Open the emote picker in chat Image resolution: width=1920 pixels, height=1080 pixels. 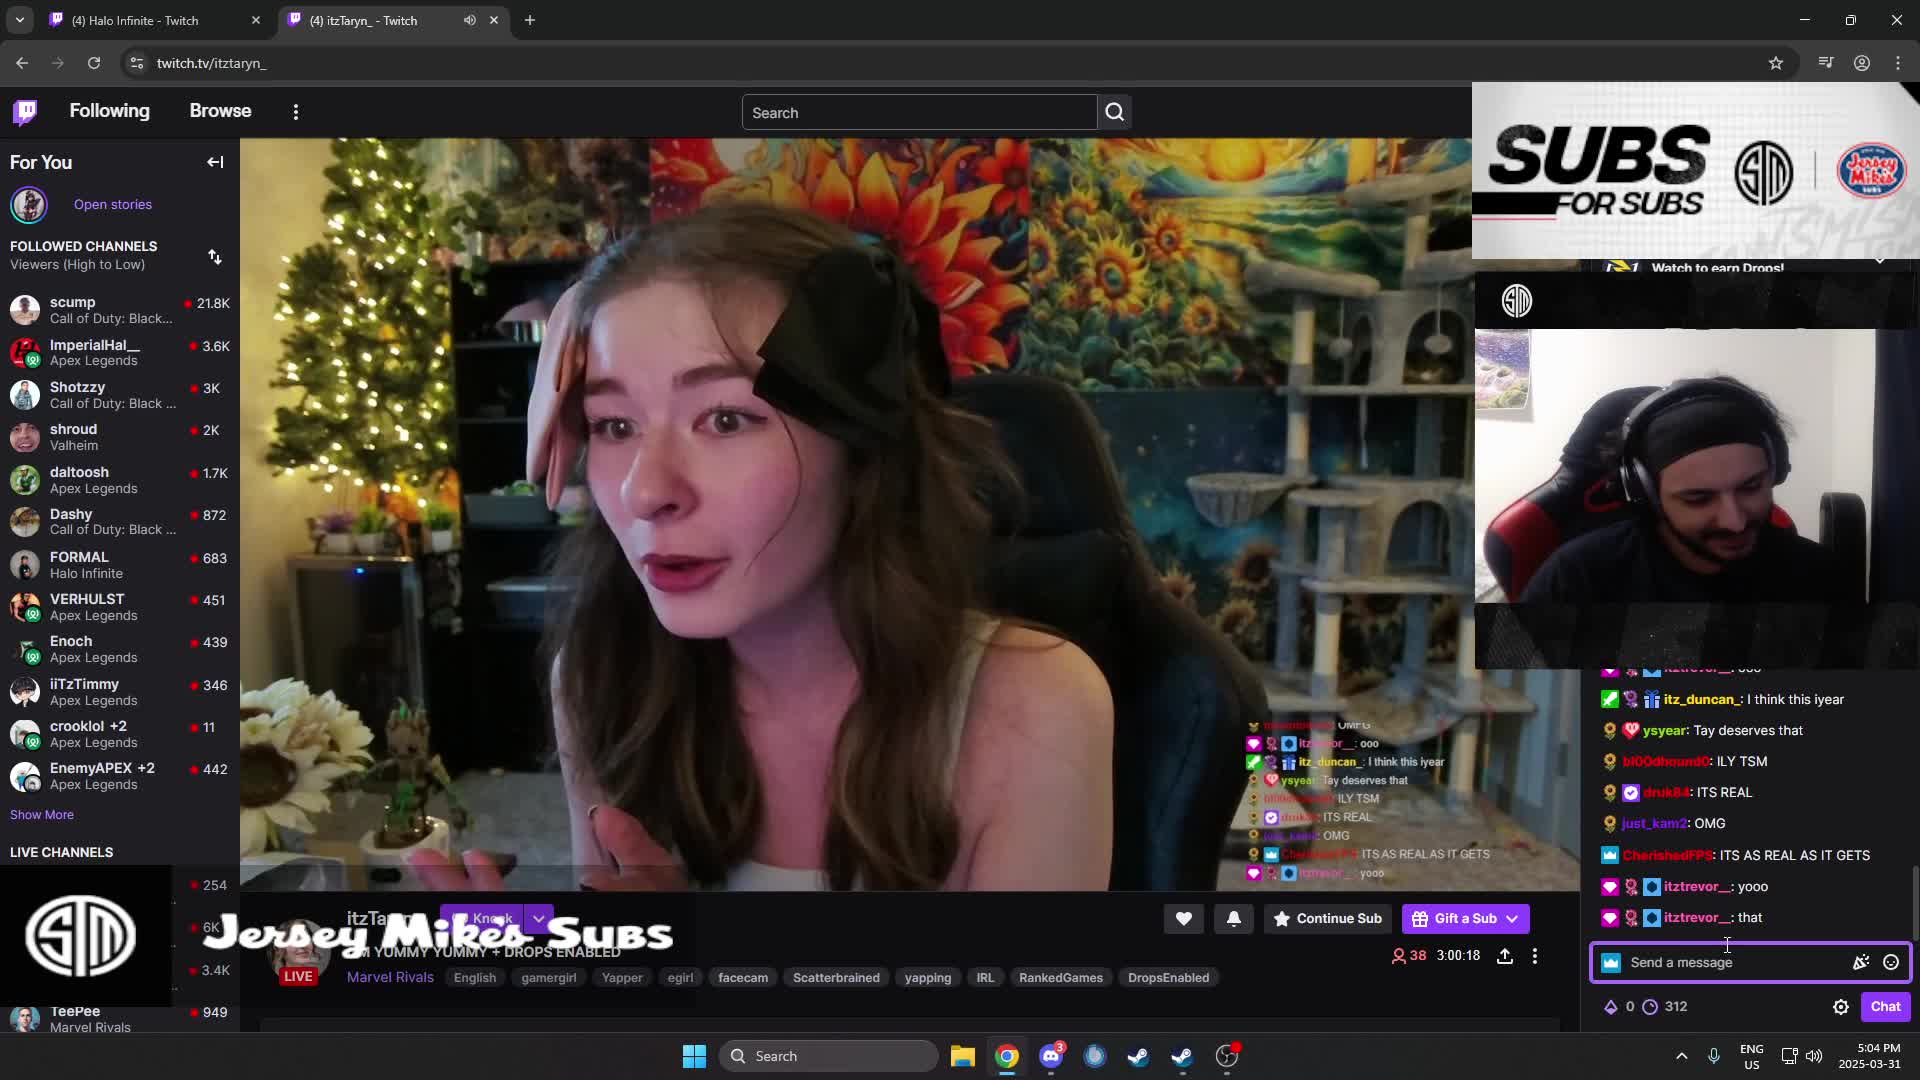point(1891,962)
